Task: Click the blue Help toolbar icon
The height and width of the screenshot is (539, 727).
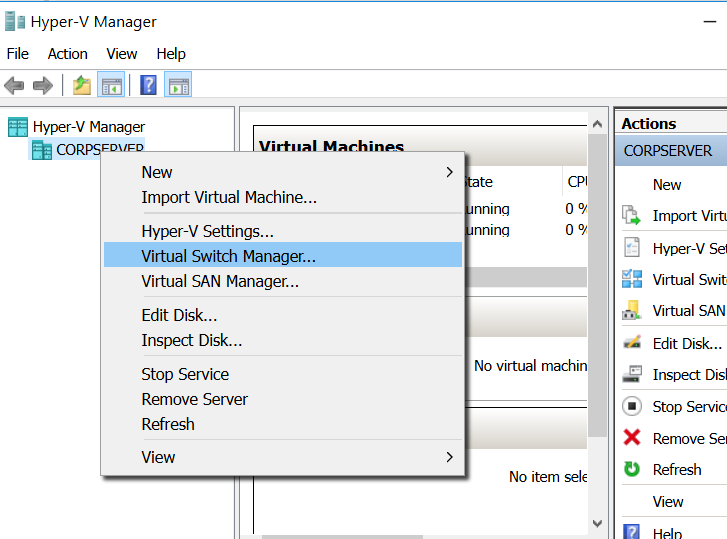Action: pos(148,86)
